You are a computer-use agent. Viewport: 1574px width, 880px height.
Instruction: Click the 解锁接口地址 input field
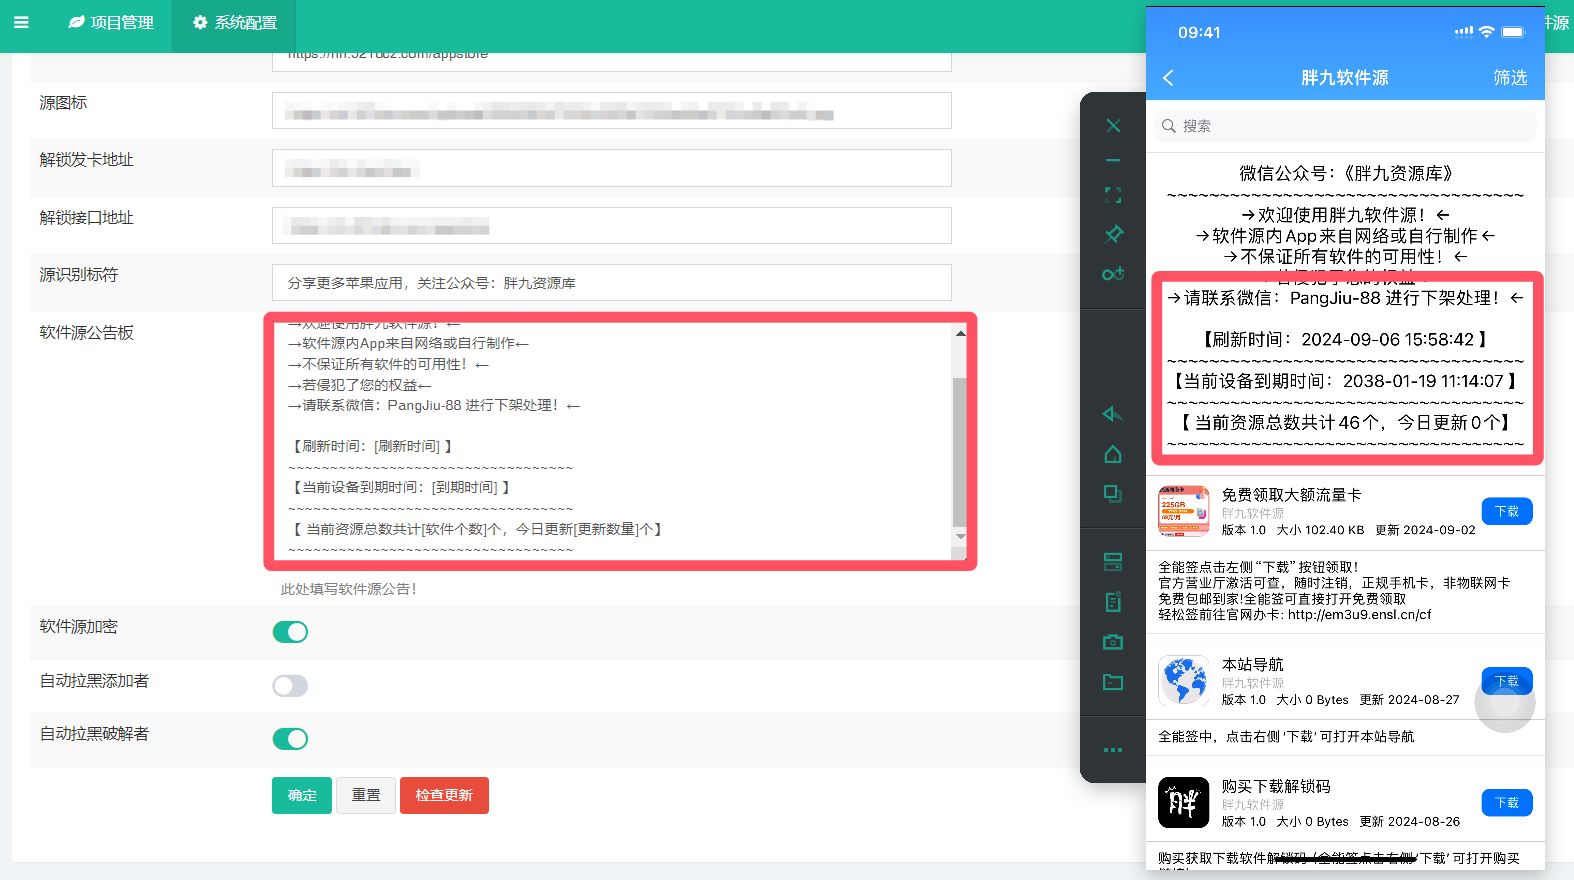click(x=611, y=226)
